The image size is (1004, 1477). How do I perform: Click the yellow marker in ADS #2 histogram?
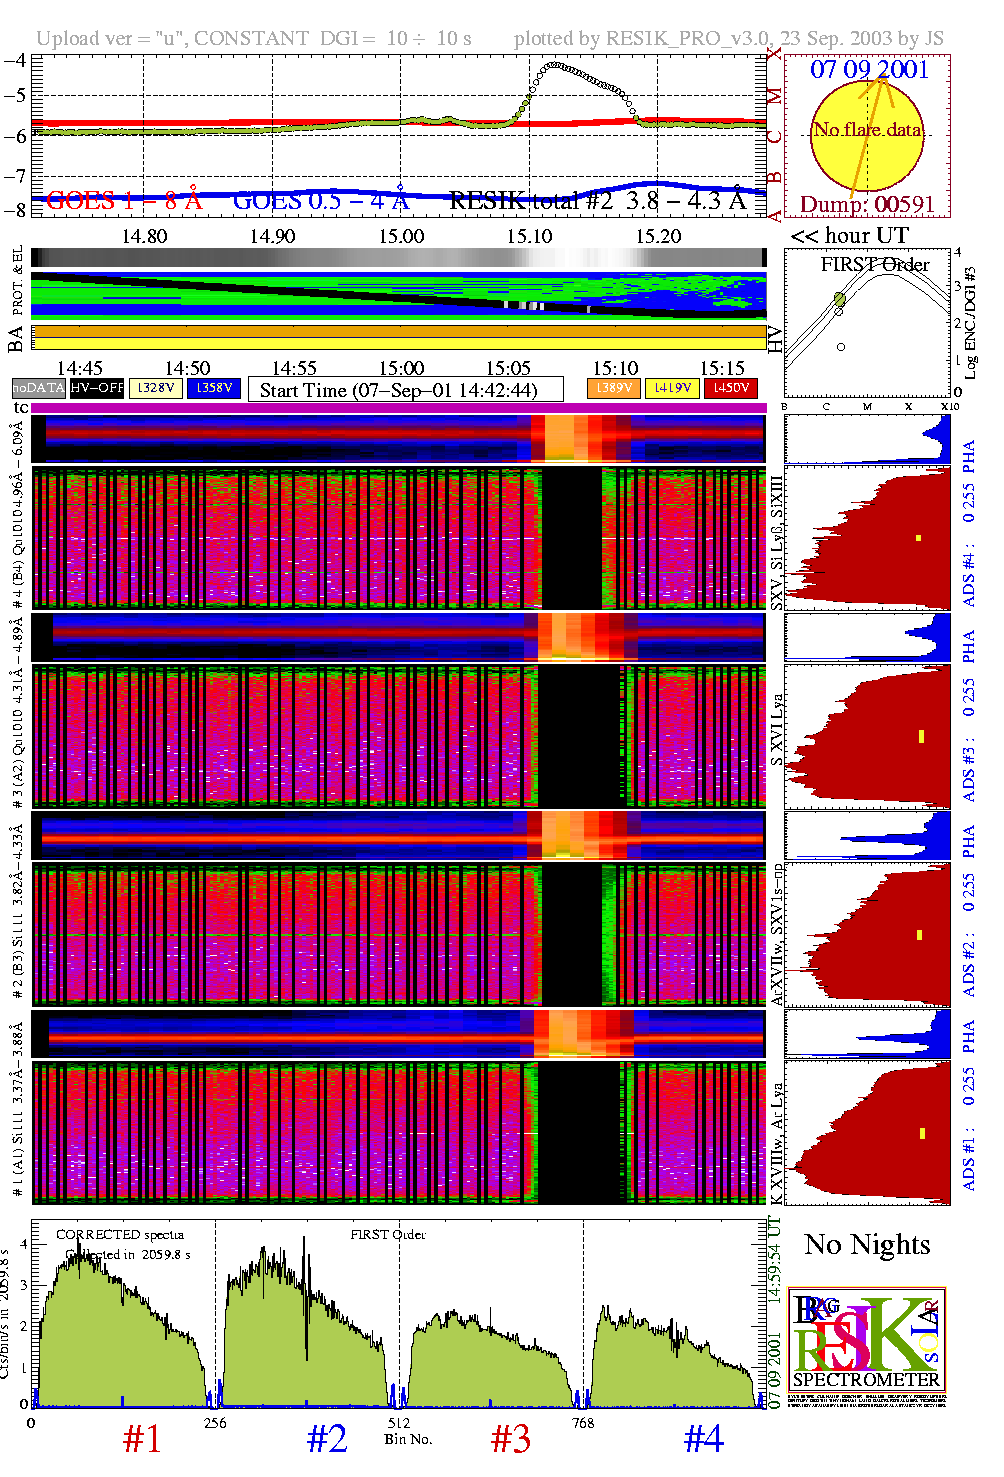click(919, 935)
